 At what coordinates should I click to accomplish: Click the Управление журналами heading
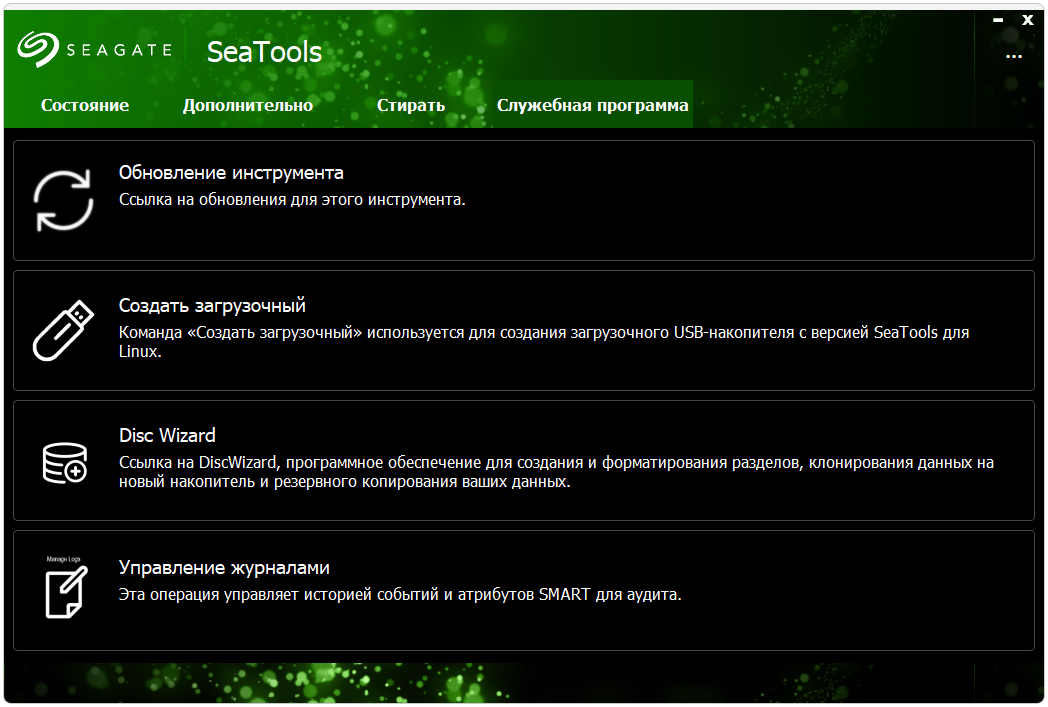[x=224, y=568]
